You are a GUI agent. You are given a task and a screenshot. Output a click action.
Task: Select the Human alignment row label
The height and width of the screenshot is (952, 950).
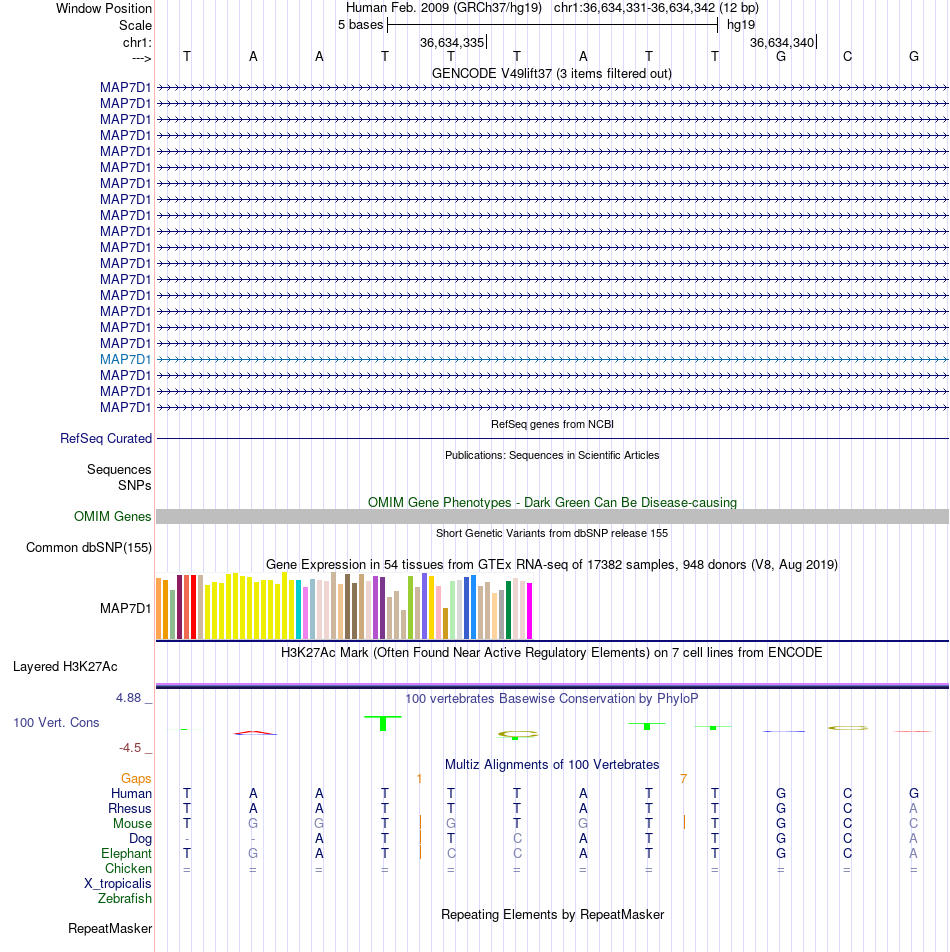[x=131, y=794]
